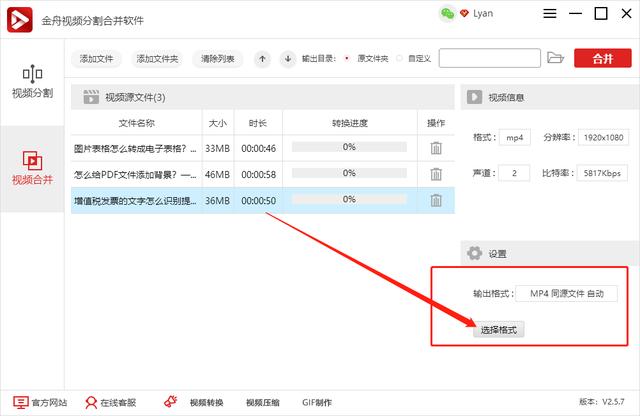Screen dimensions: 640x416
Task: Click the 5817Kbps bitrate value
Action: (602, 173)
